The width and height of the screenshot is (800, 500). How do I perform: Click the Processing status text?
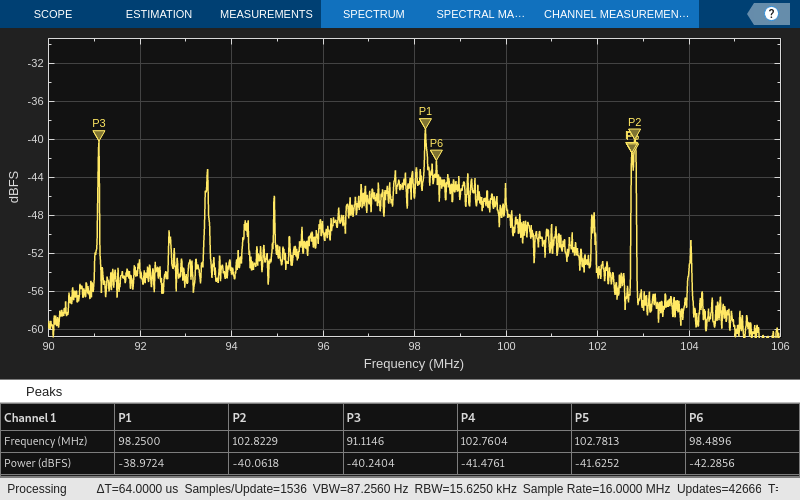[37, 489]
